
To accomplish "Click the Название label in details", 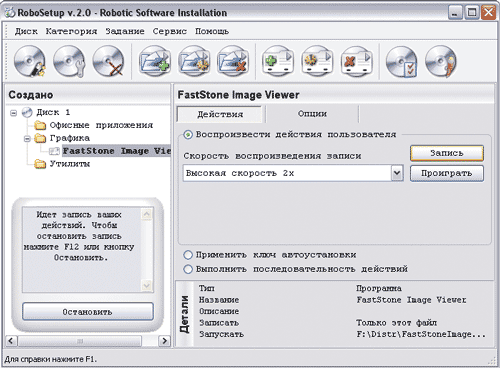I will pyautogui.click(x=219, y=300).
